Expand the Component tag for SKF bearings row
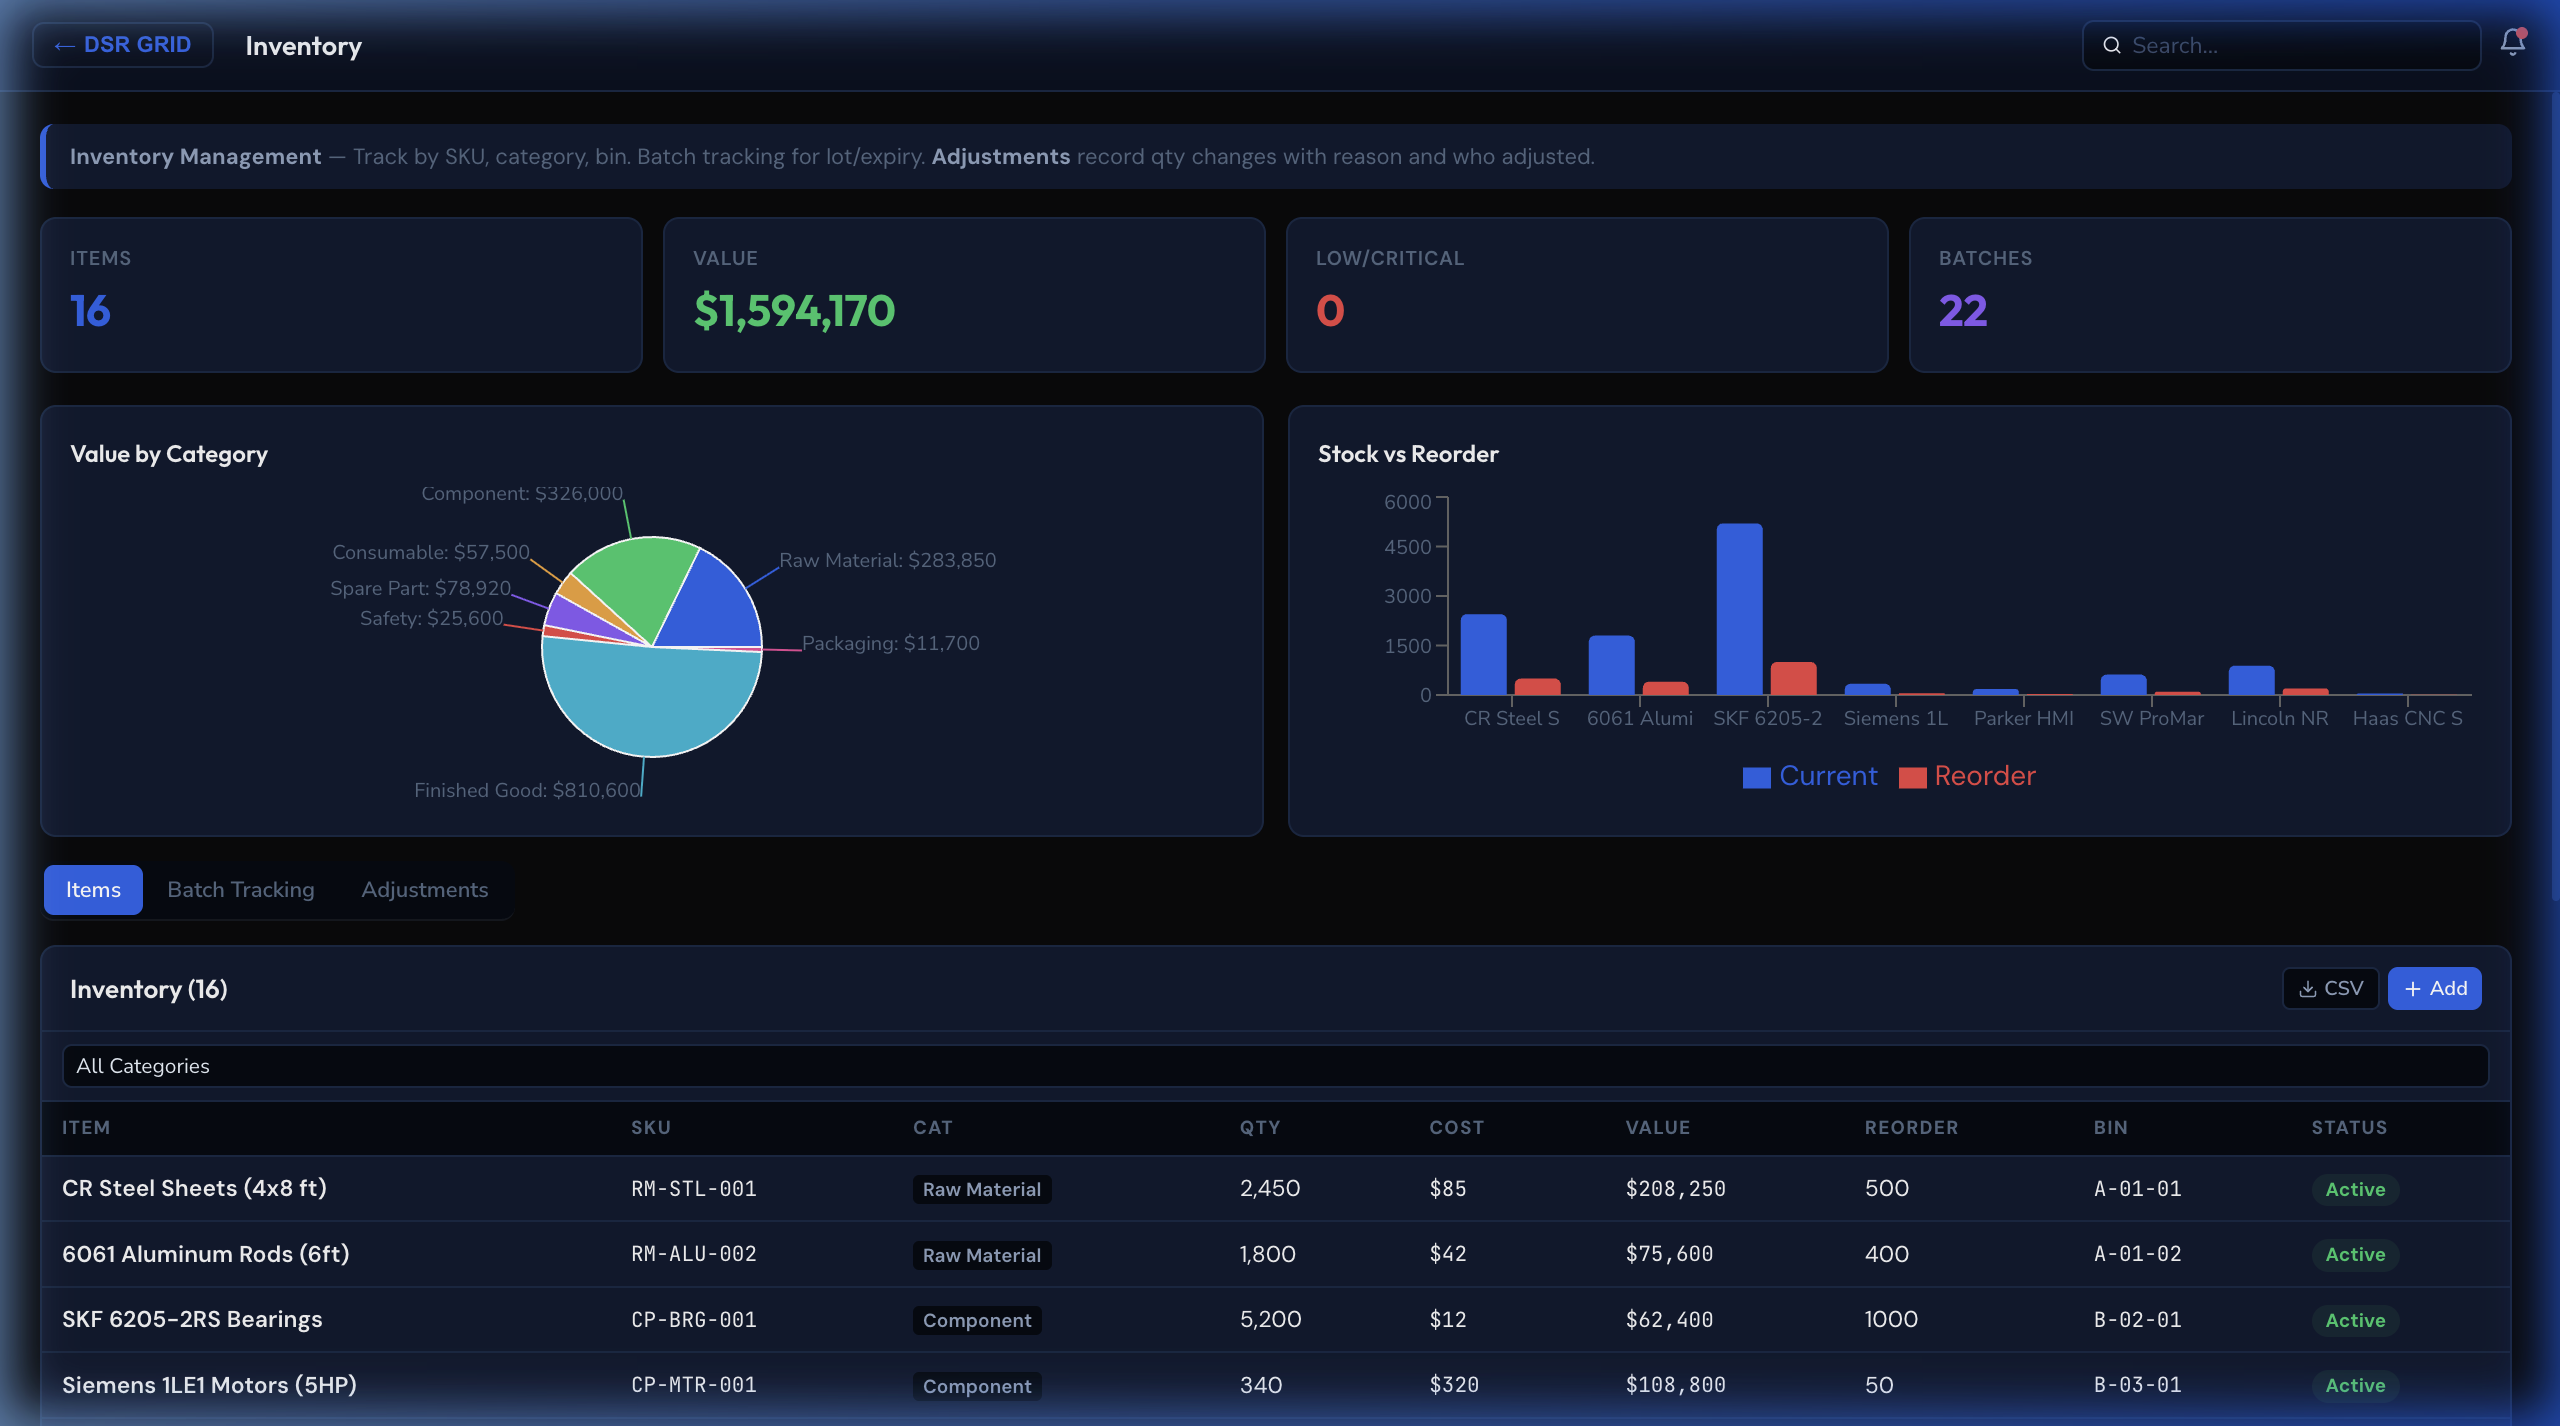This screenshot has width=2560, height=1426. point(977,1320)
